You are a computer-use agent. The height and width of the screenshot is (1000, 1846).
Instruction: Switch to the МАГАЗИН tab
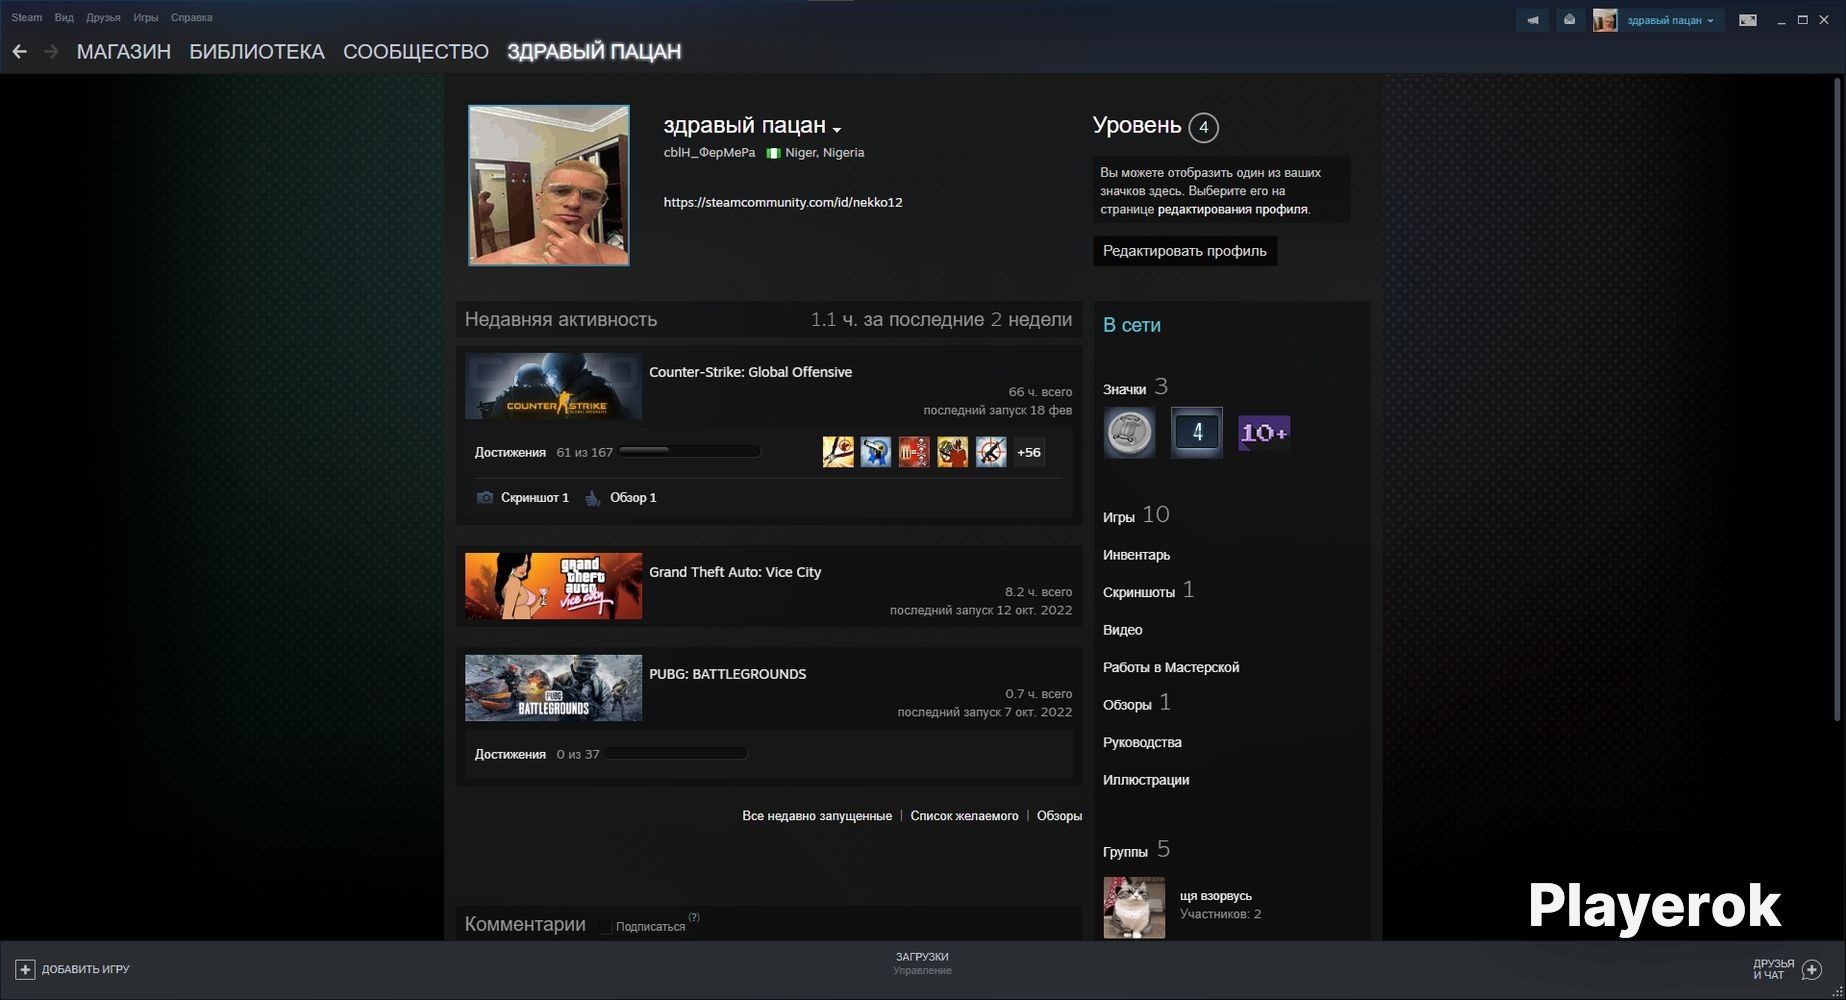coord(124,51)
